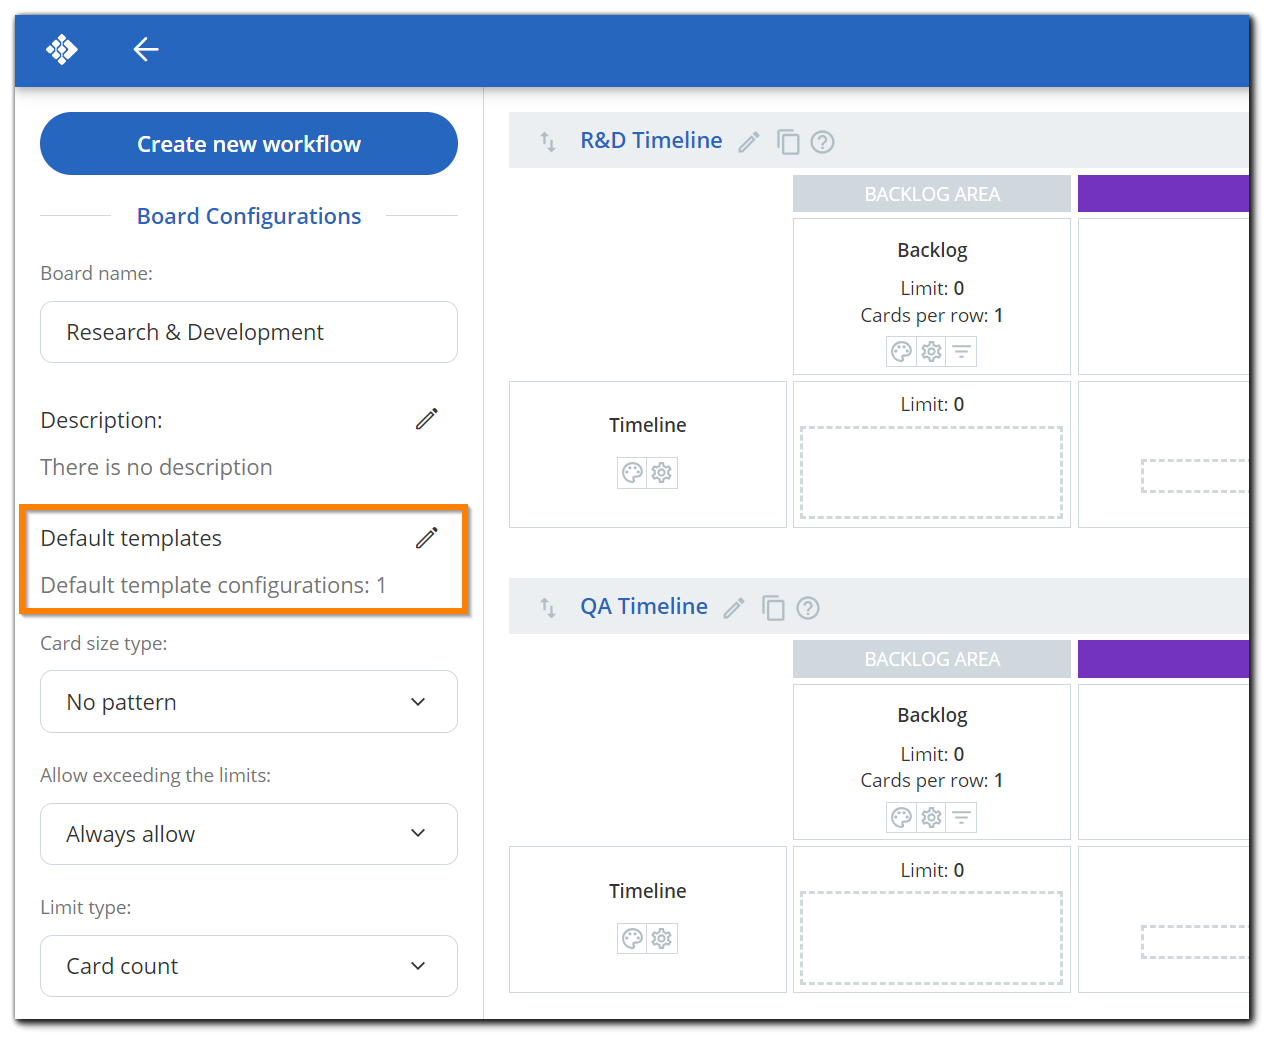Viewport: 1276px width, 1046px height.
Task: Open the Limit type dropdown
Action: 249,966
